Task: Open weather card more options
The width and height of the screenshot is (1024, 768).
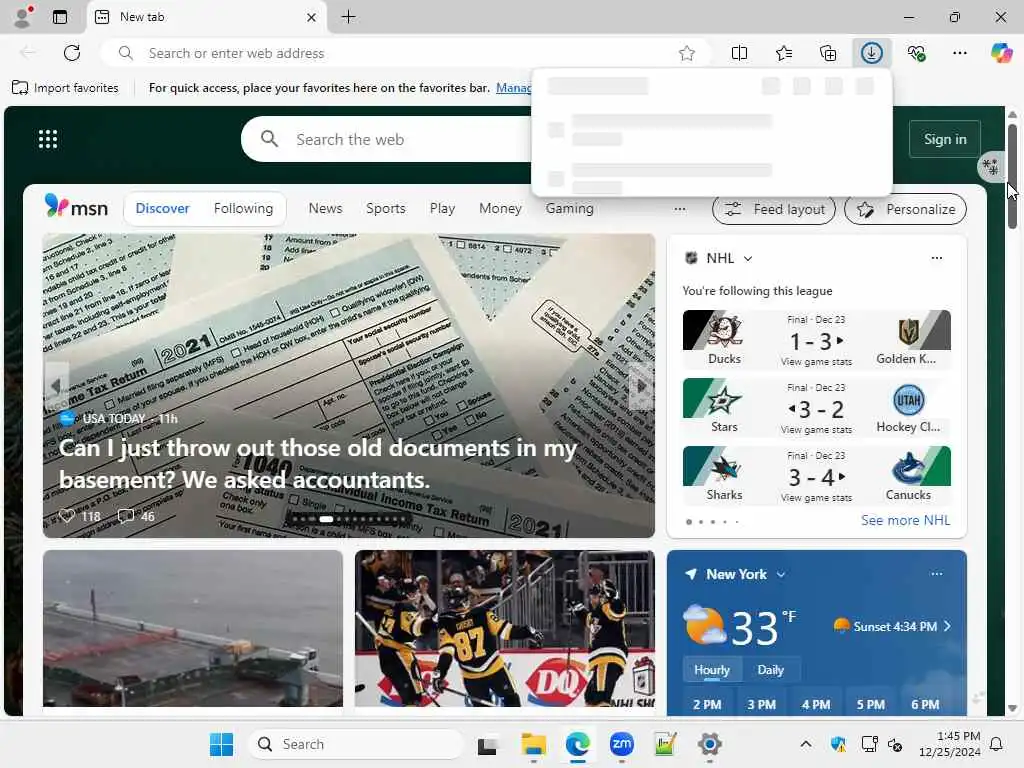Action: [x=936, y=574]
